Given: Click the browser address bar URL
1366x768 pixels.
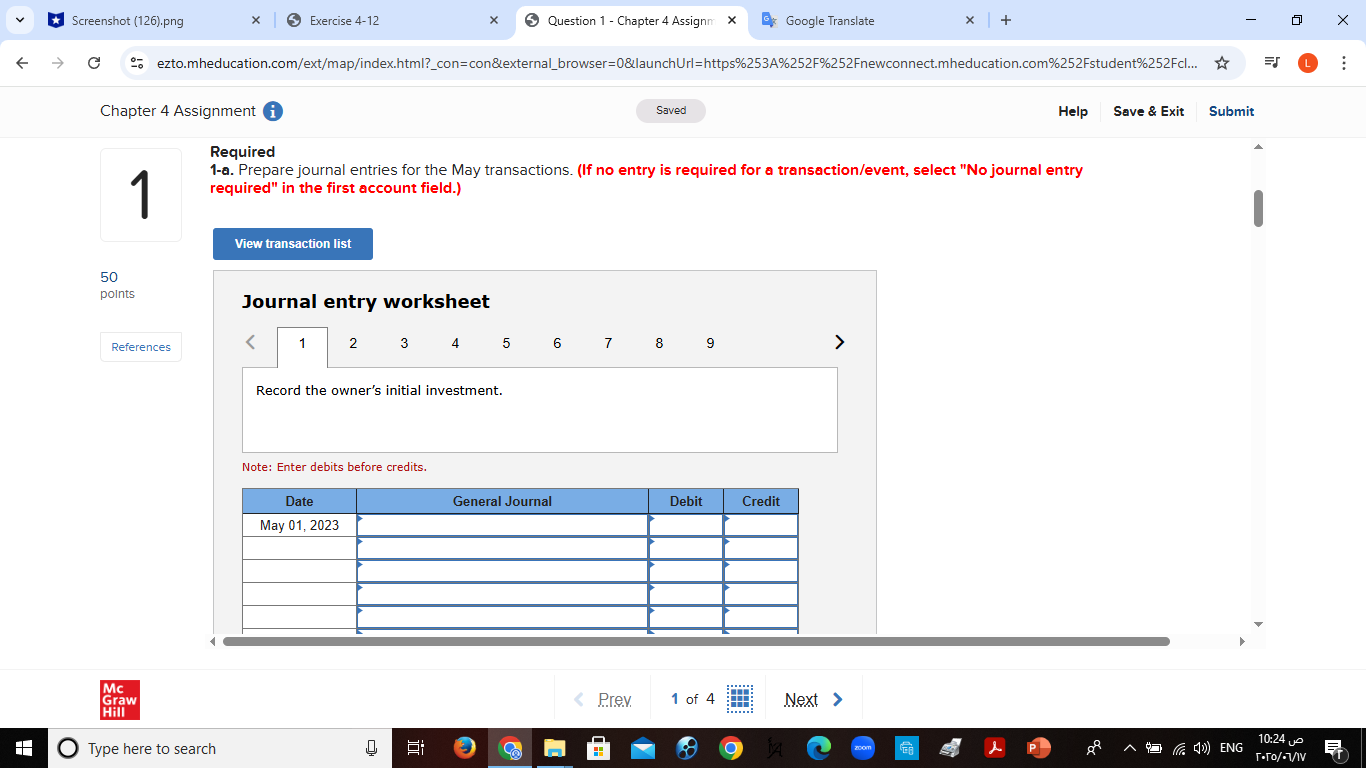Looking at the screenshot, I should tap(676, 63).
